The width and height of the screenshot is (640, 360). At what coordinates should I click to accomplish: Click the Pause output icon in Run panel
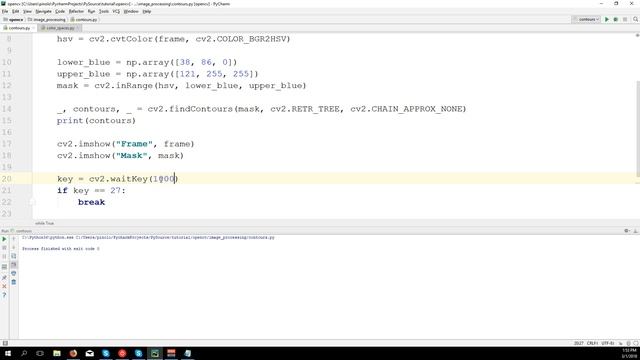pyautogui.click(x=4, y=257)
